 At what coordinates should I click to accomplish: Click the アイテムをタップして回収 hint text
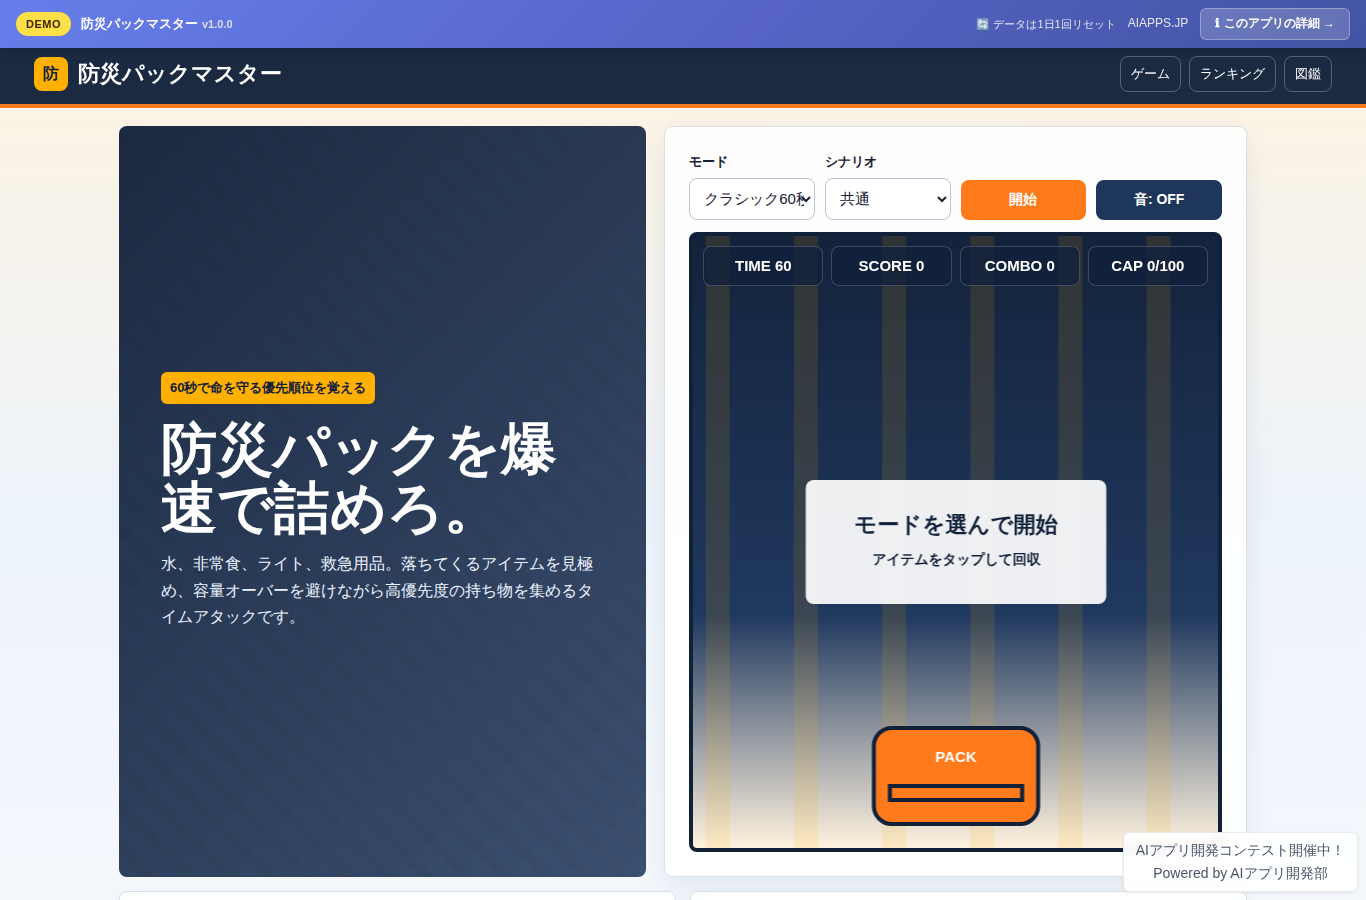(956, 560)
